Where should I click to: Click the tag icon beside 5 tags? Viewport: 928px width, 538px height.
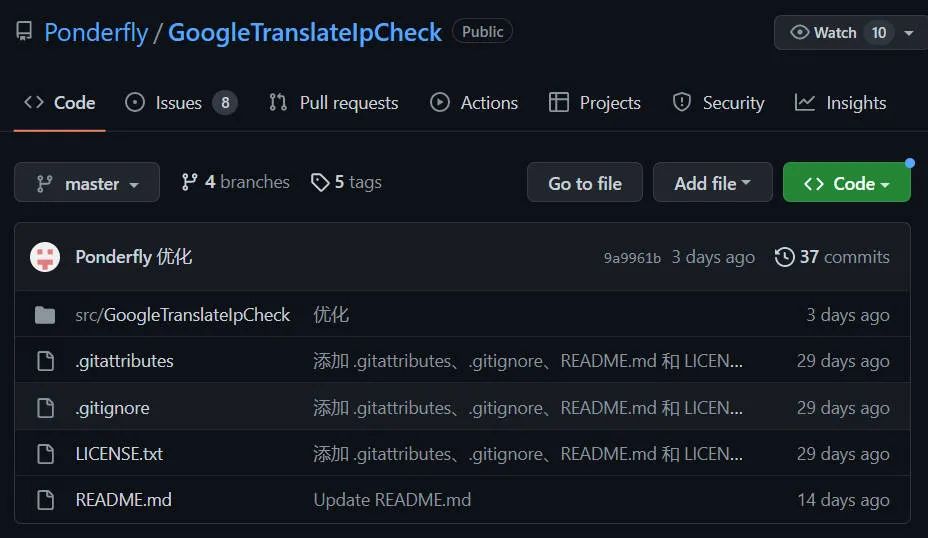point(320,182)
